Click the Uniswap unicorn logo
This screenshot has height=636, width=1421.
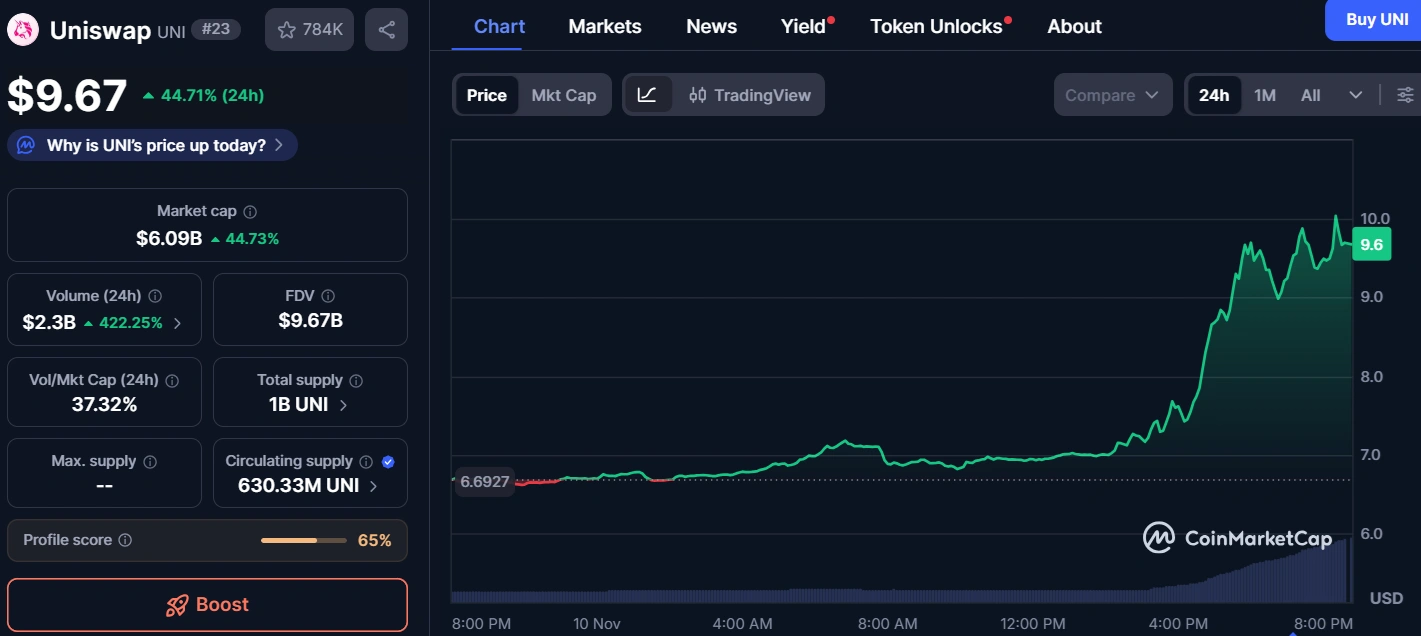click(22, 30)
